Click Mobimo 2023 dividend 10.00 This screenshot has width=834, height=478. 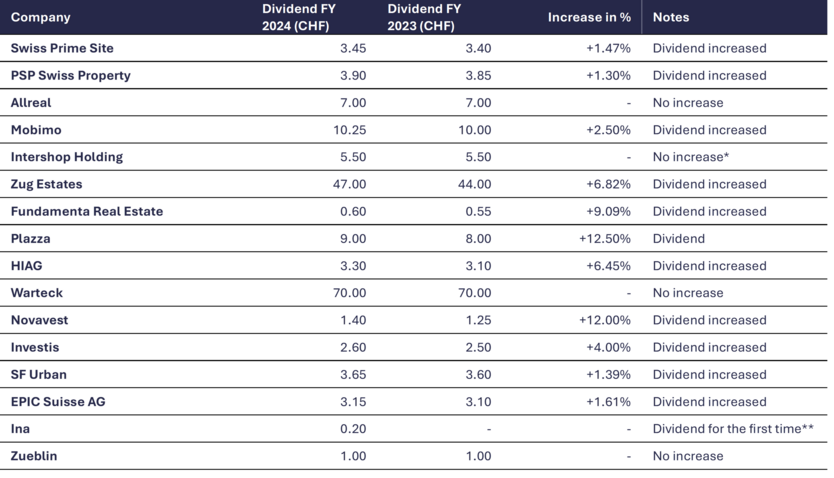tap(474, 130)
